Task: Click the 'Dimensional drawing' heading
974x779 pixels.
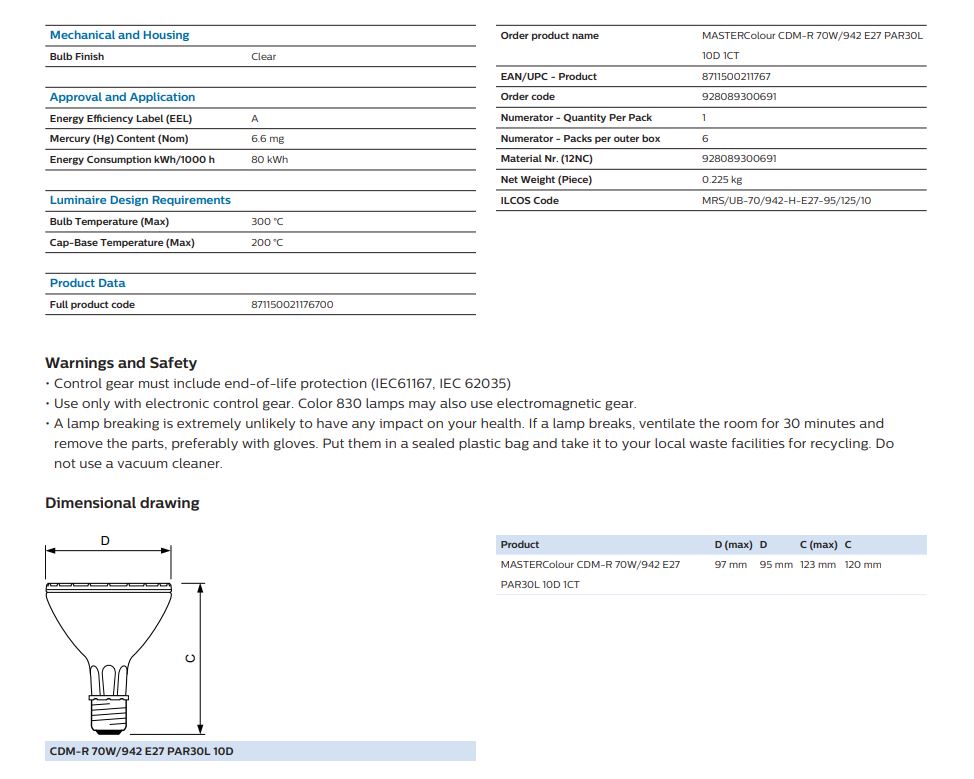Action: (122, 503)
